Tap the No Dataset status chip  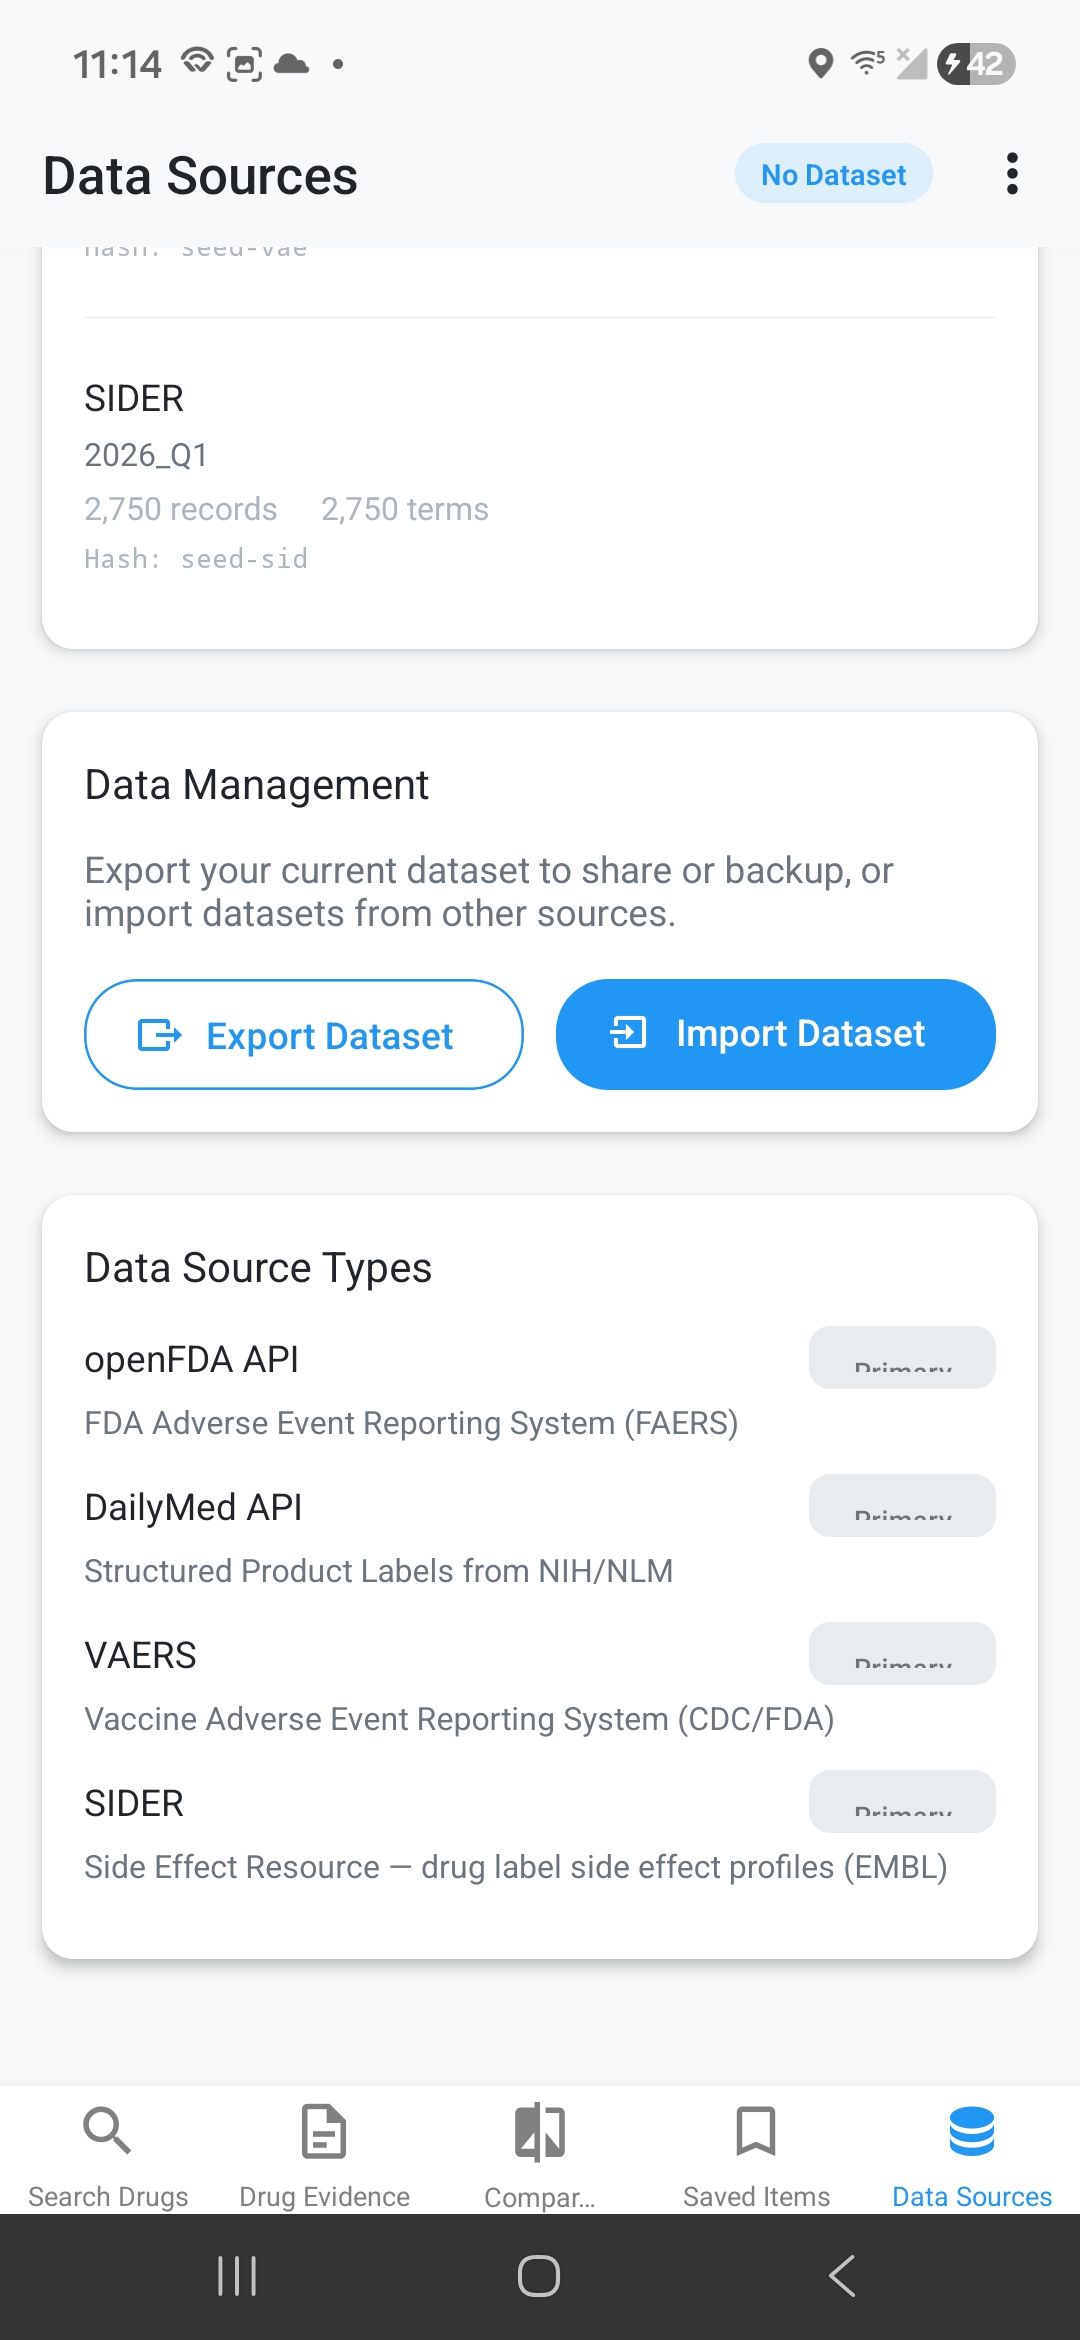(833, 174)
